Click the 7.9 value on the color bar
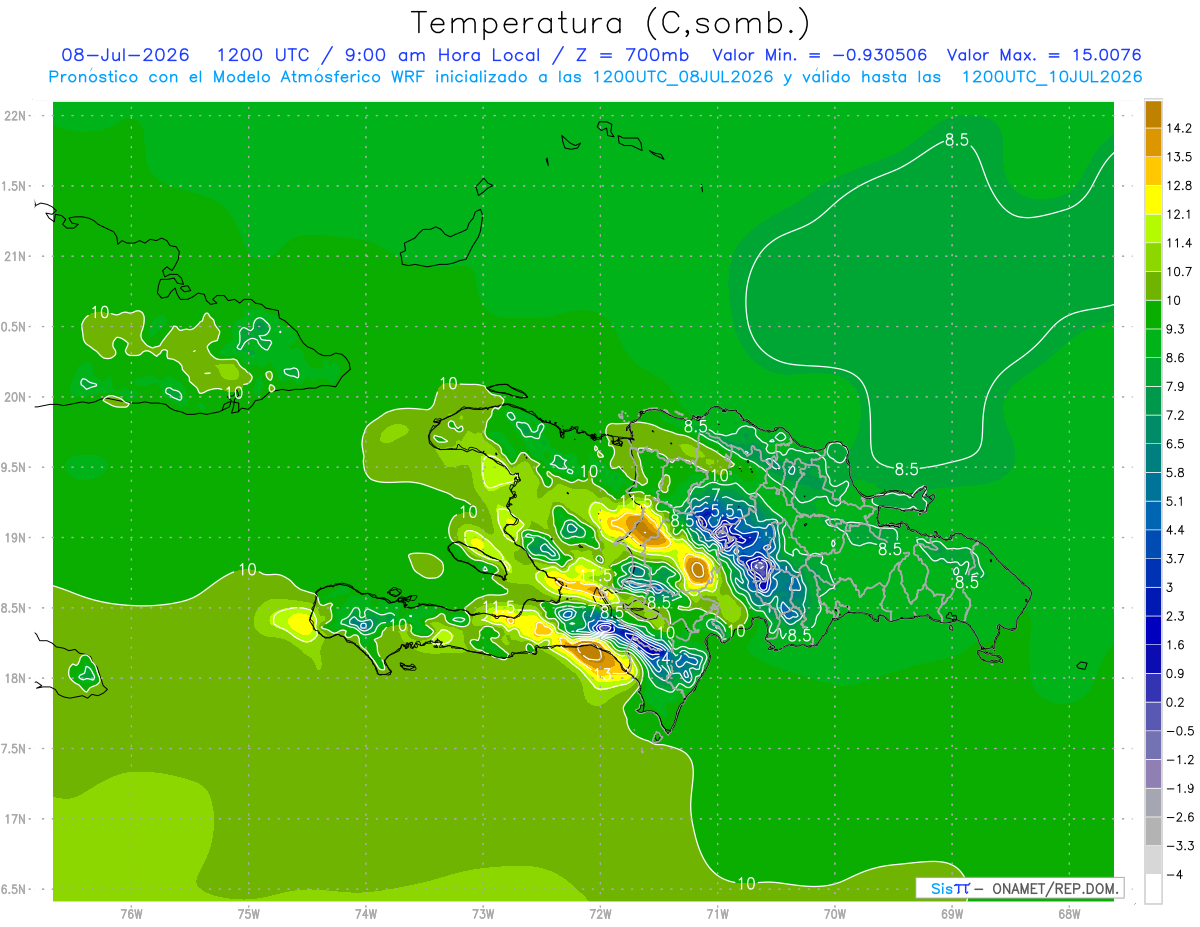Screen dimensions: 1200x927 (1175, 386)
